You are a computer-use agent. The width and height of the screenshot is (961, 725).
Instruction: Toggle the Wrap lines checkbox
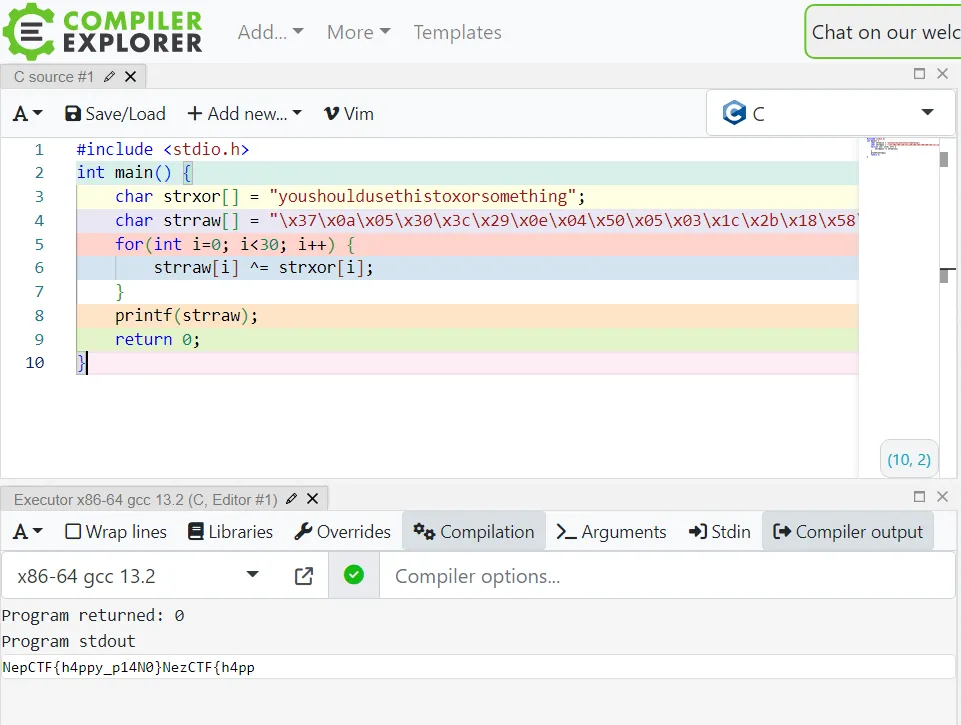73,532
